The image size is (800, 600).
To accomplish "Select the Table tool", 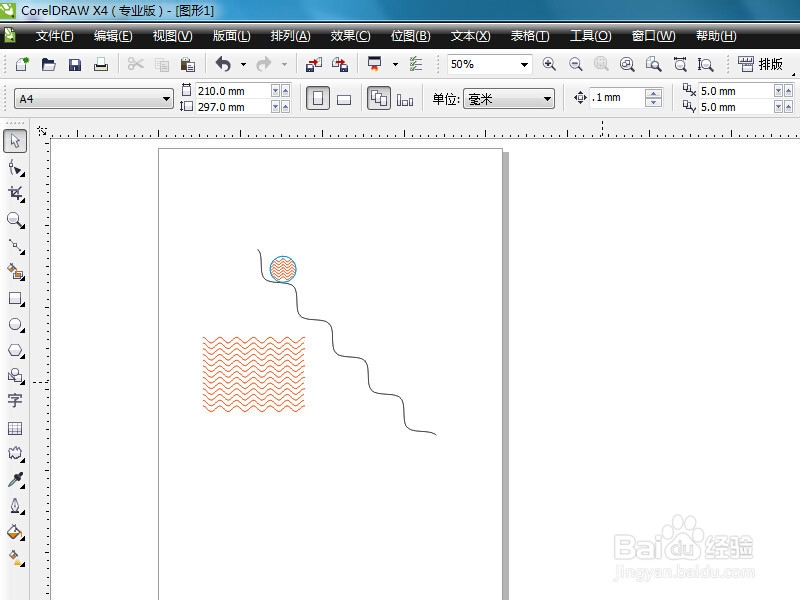I will point(15,428).
